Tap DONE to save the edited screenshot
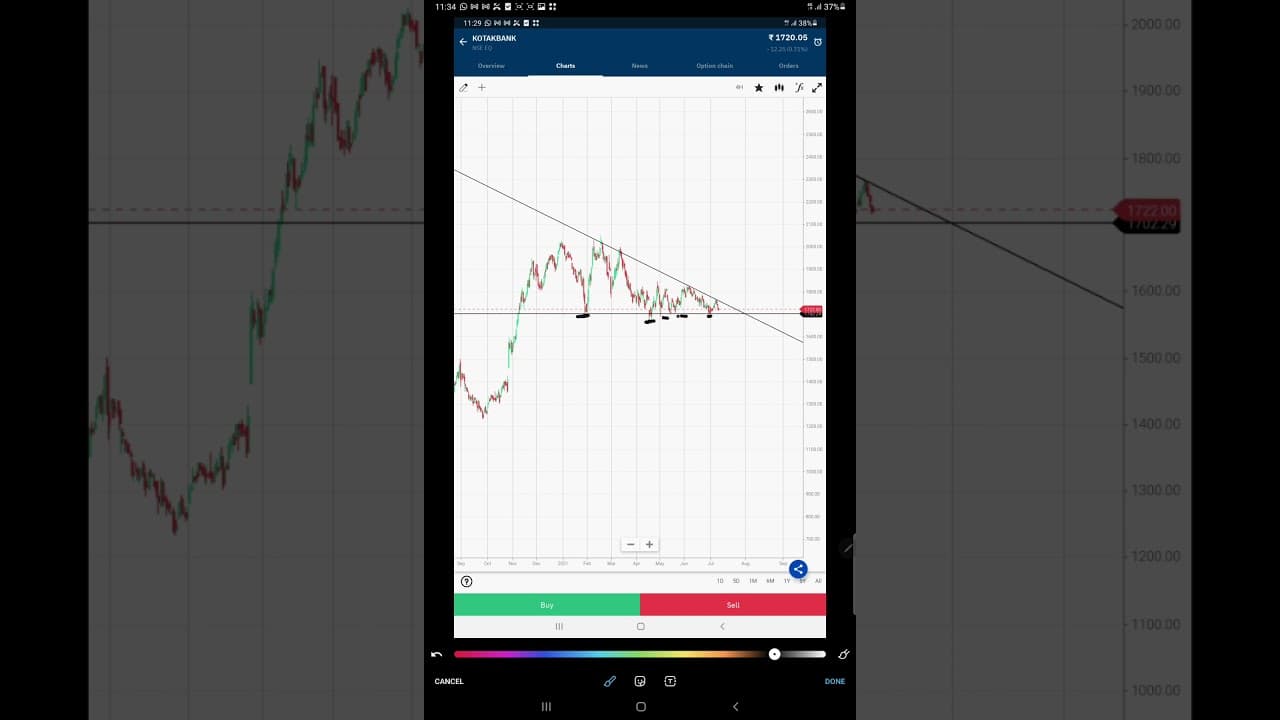 (x=835, y=681)
